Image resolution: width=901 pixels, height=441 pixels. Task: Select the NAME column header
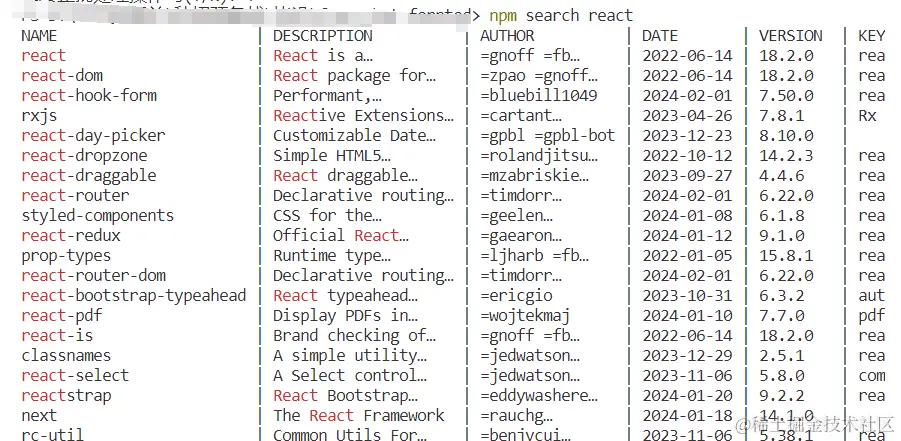(x=39, y=36)
